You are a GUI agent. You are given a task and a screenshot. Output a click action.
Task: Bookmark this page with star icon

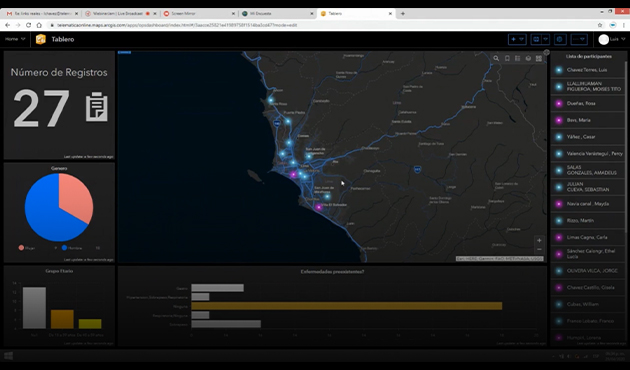tap(600, 25)
